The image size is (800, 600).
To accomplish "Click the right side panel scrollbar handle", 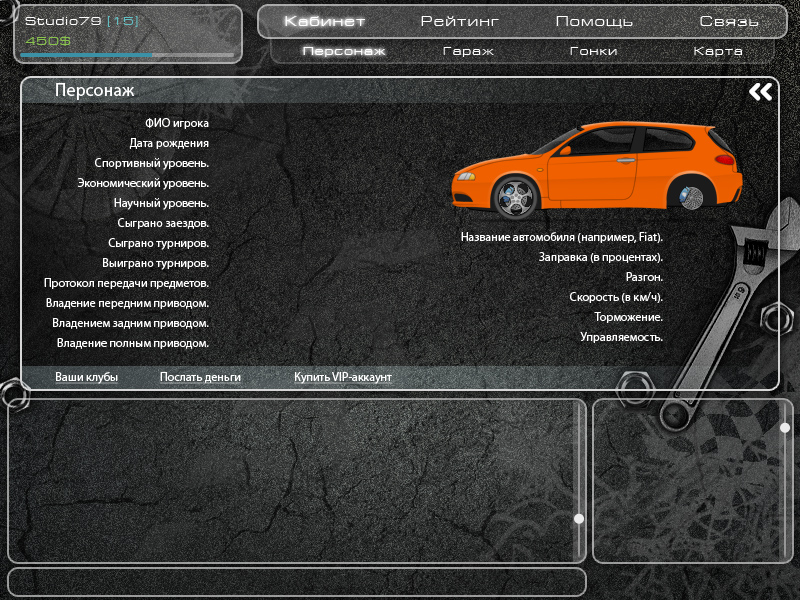I will point(785,428).
